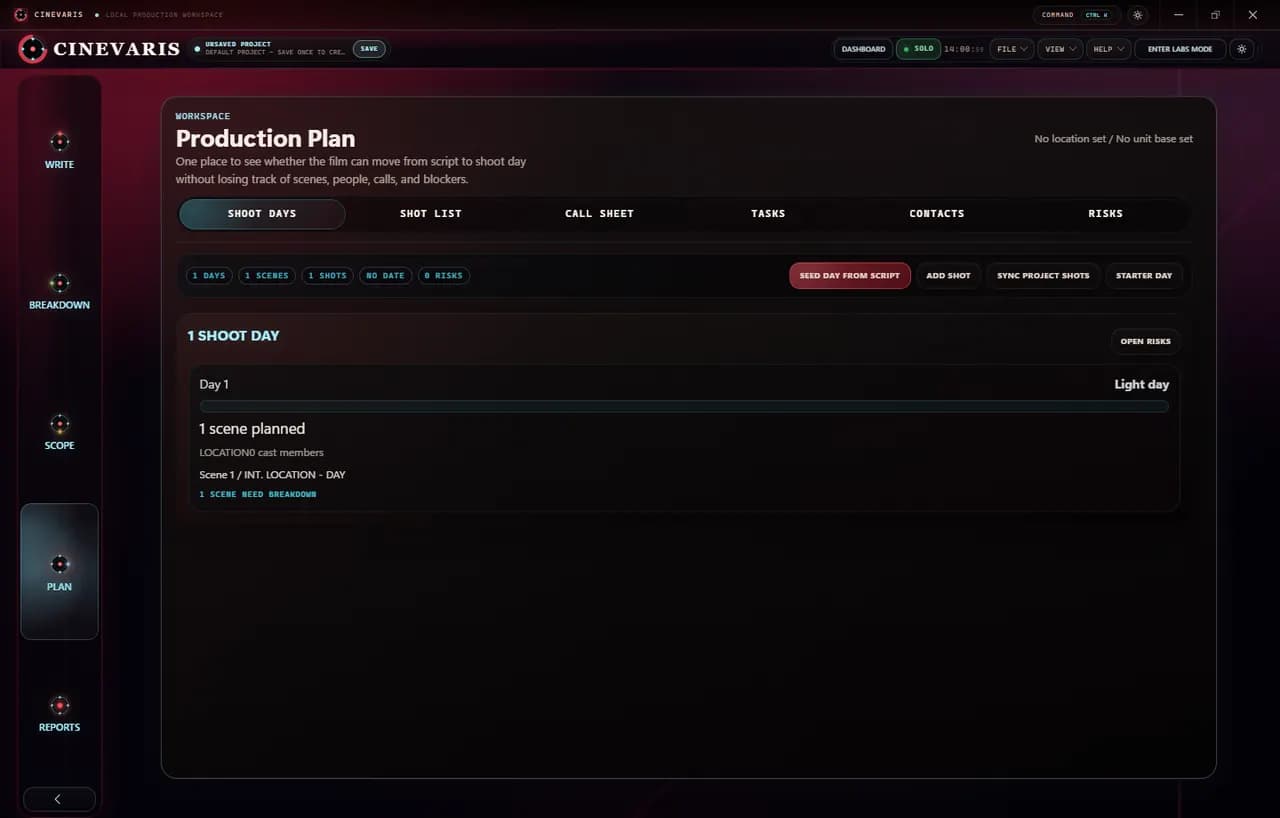
Task: Click '1 Scene Need Breakdown' link
Action: coord(258,495)
